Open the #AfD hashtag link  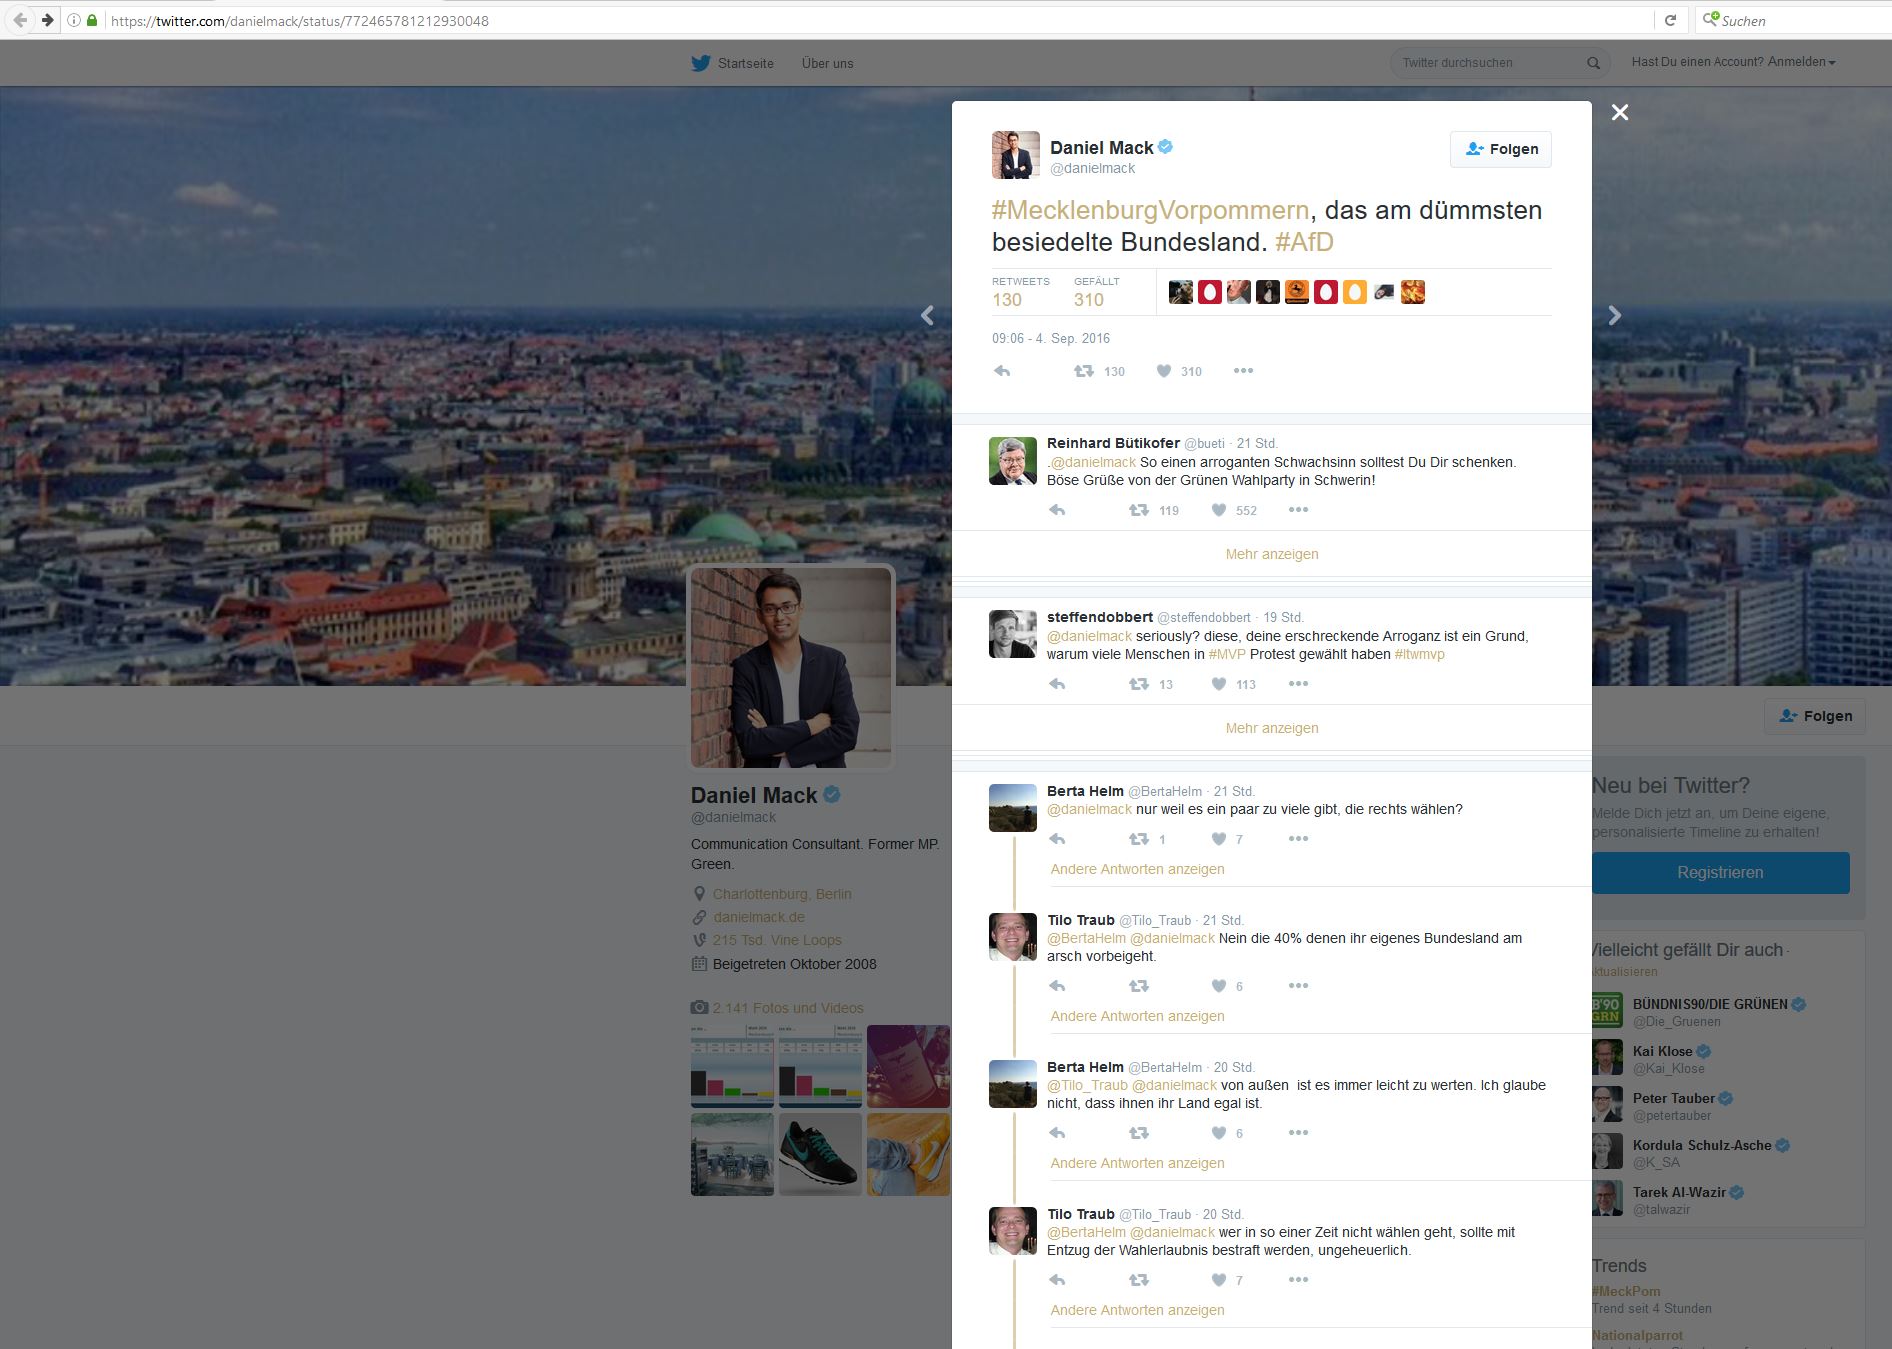pos(1304,242)
